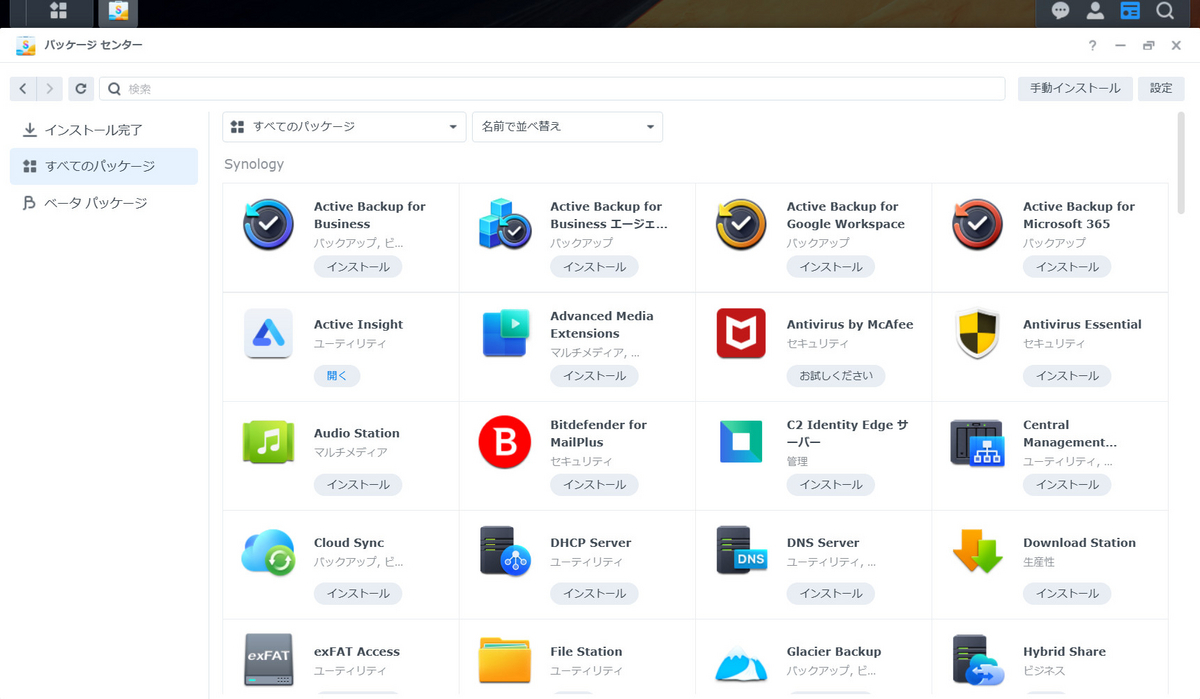The image size is (1200, 699).
Task: Click the 手動インストール button
Action: [1075, 89]
